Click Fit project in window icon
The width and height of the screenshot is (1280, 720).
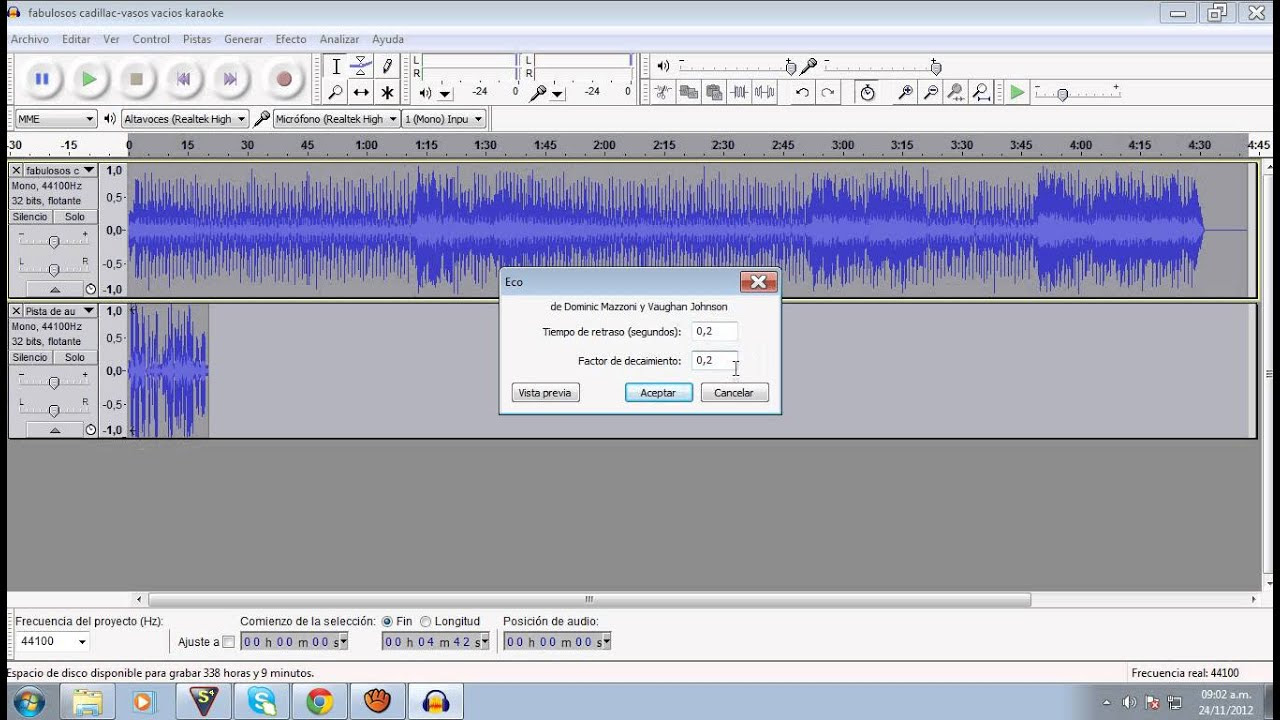coord(982,92)
